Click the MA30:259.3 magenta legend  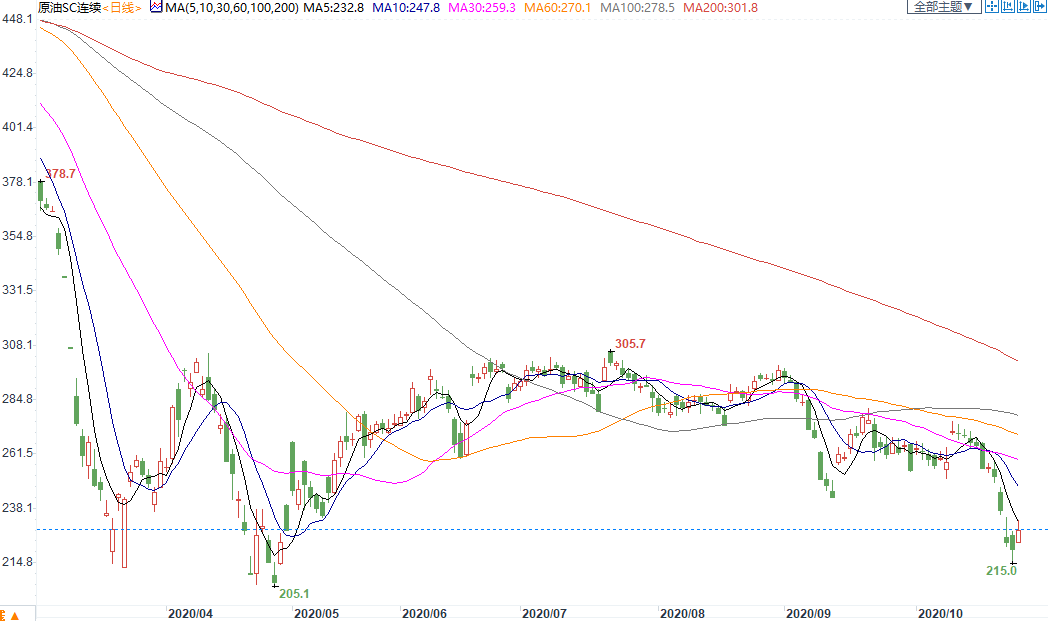click(x=482, y=8)
